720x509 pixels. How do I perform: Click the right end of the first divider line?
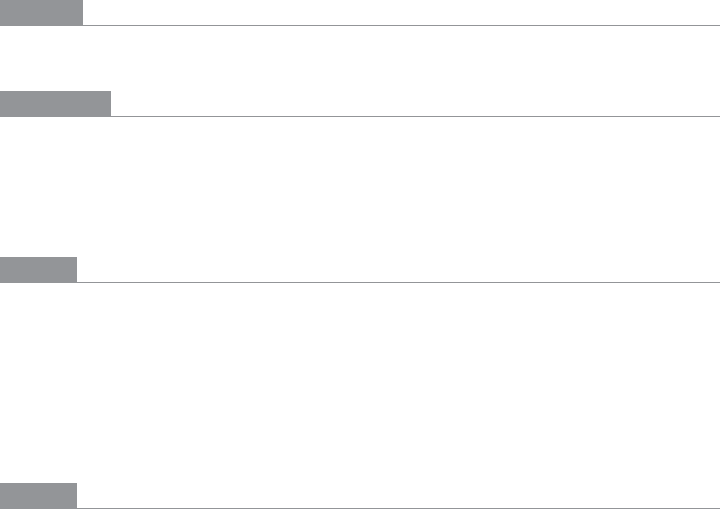(717, 25)
